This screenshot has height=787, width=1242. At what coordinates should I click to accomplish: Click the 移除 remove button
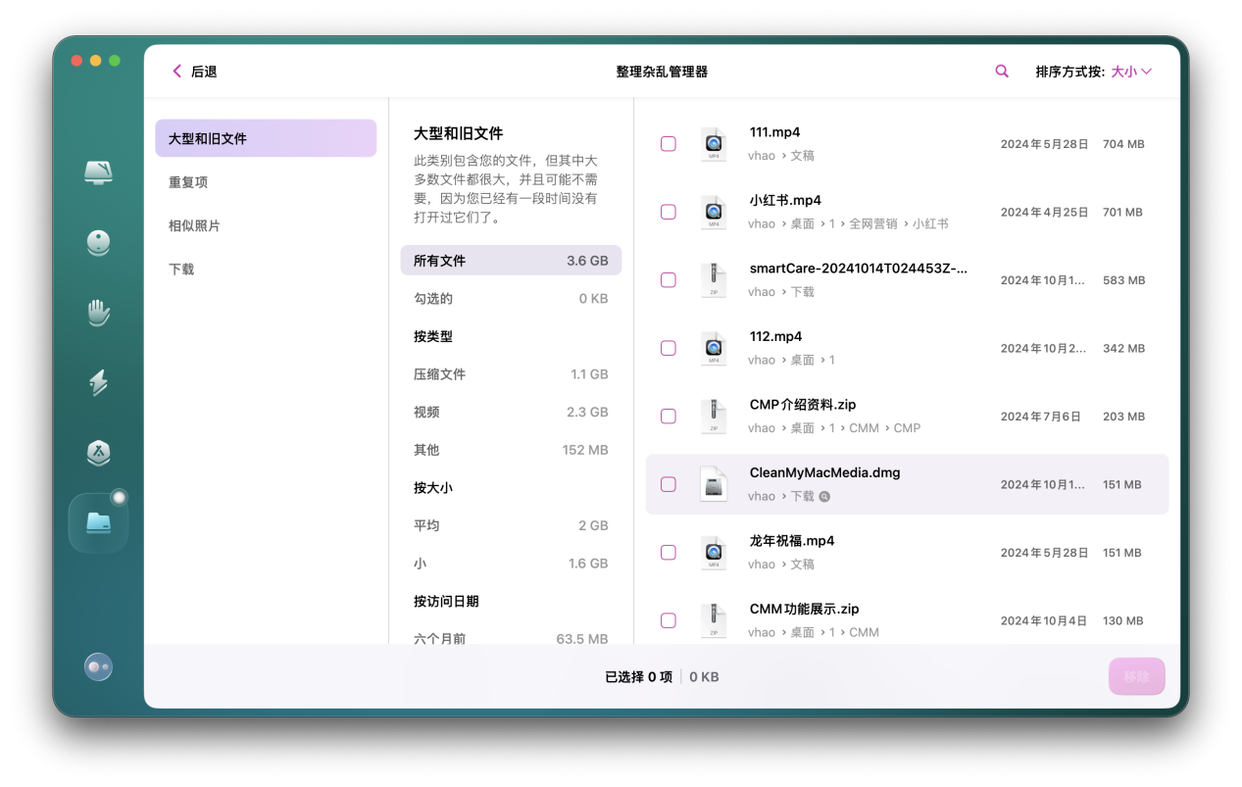tap(1136, 676)
